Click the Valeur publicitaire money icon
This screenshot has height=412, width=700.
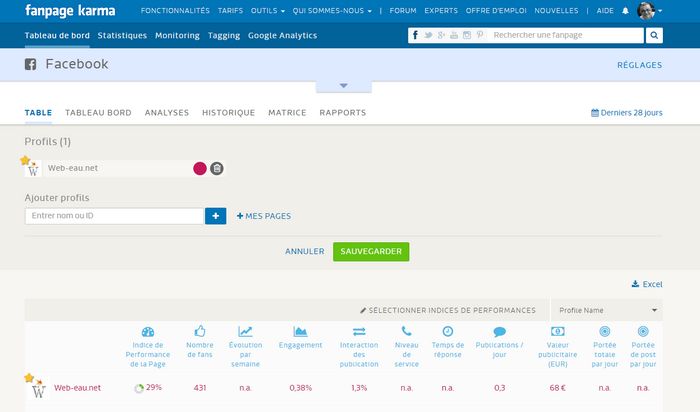(x=558, y=331)
